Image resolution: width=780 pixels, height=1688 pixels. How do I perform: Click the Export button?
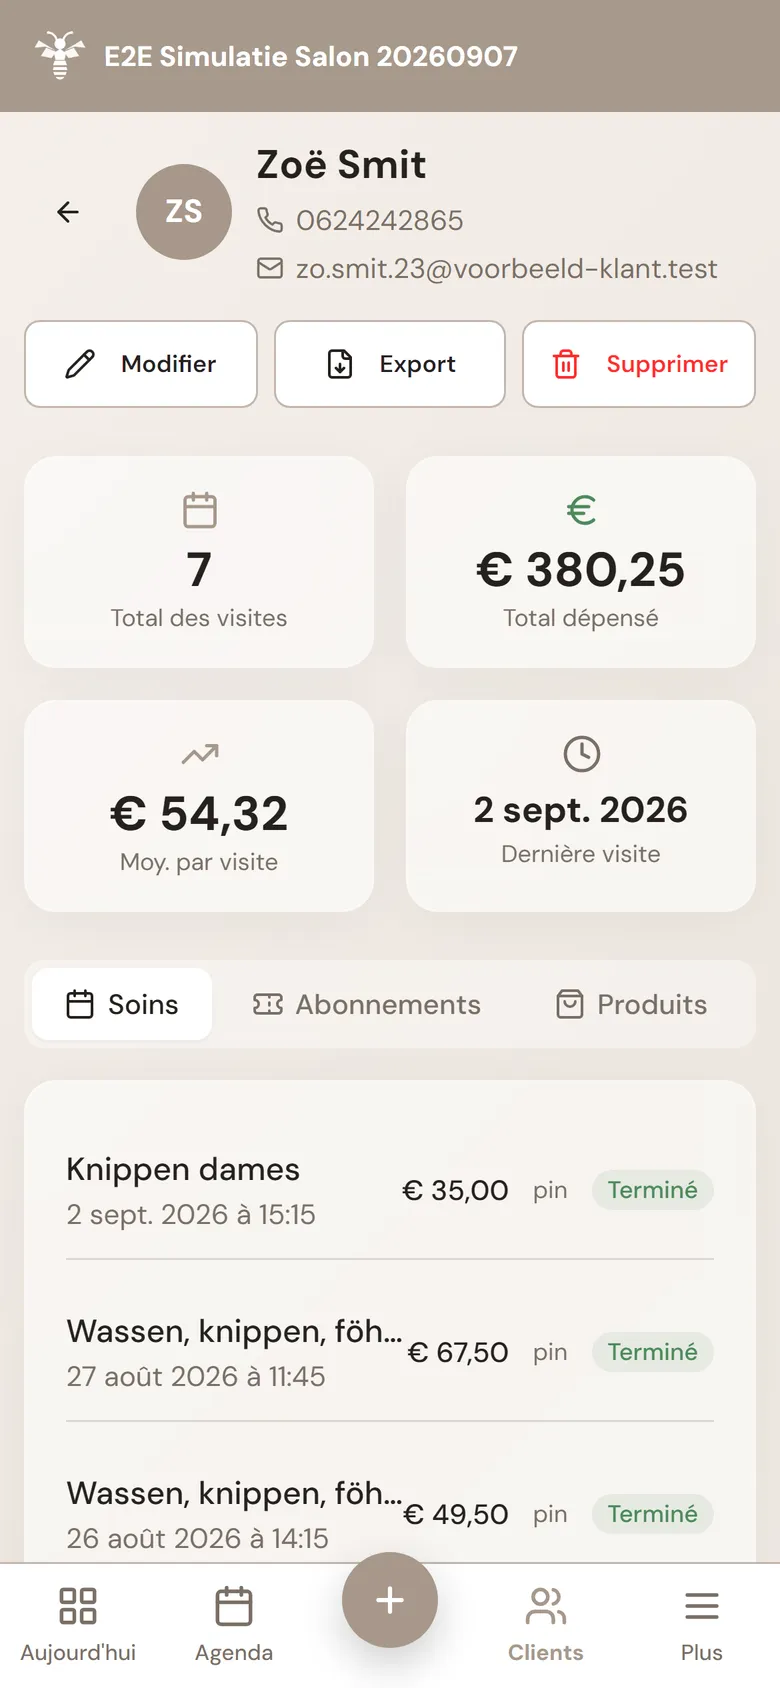pos(390,364)
